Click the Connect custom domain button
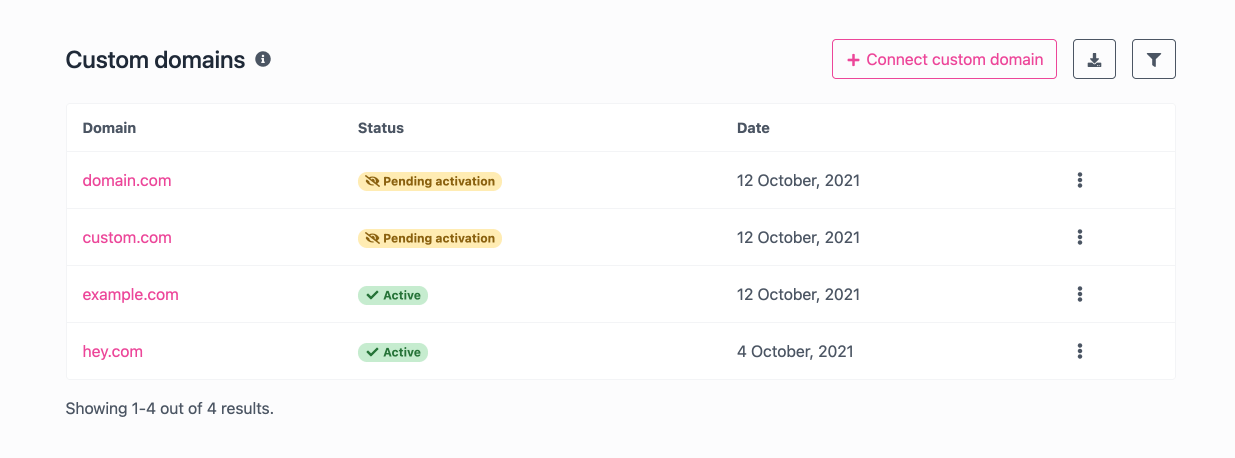Screen dimensions: 1235x458 tap(944, 59)
